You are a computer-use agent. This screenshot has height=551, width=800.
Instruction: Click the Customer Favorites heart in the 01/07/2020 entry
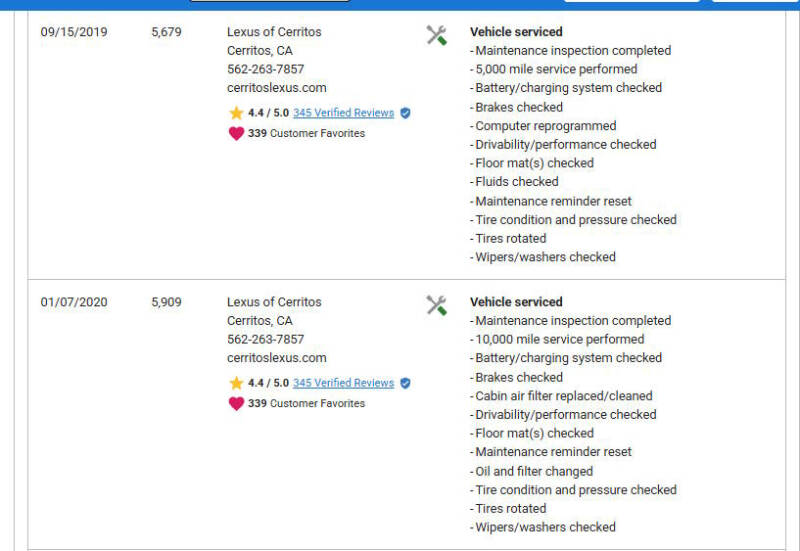click(x=236, y=403)
